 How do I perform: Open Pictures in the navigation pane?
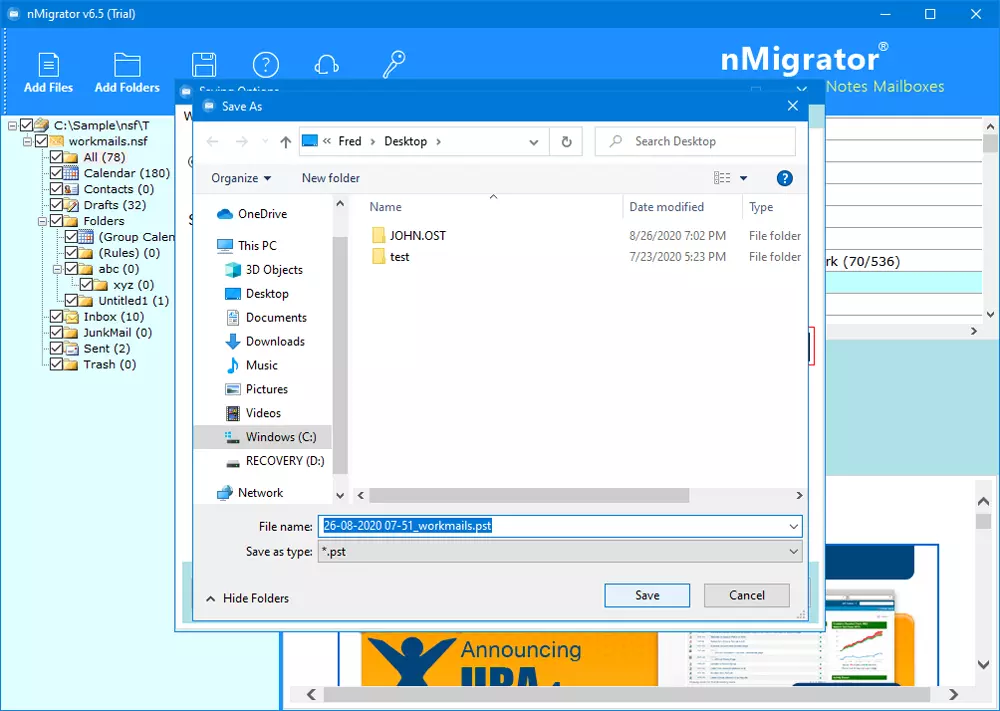[256, 389]
